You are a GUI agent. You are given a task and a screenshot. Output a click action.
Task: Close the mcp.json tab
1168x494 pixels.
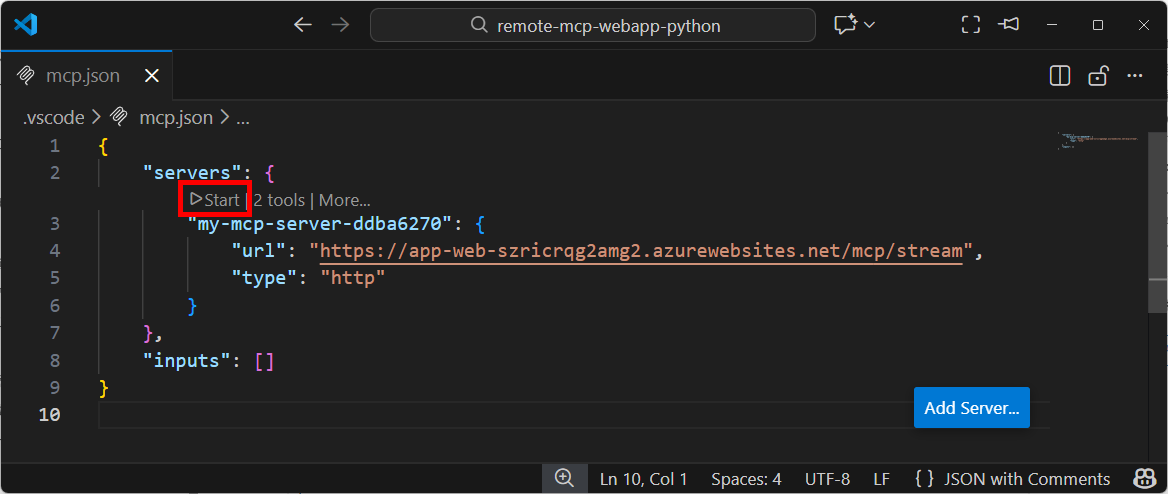coord(152,76)
